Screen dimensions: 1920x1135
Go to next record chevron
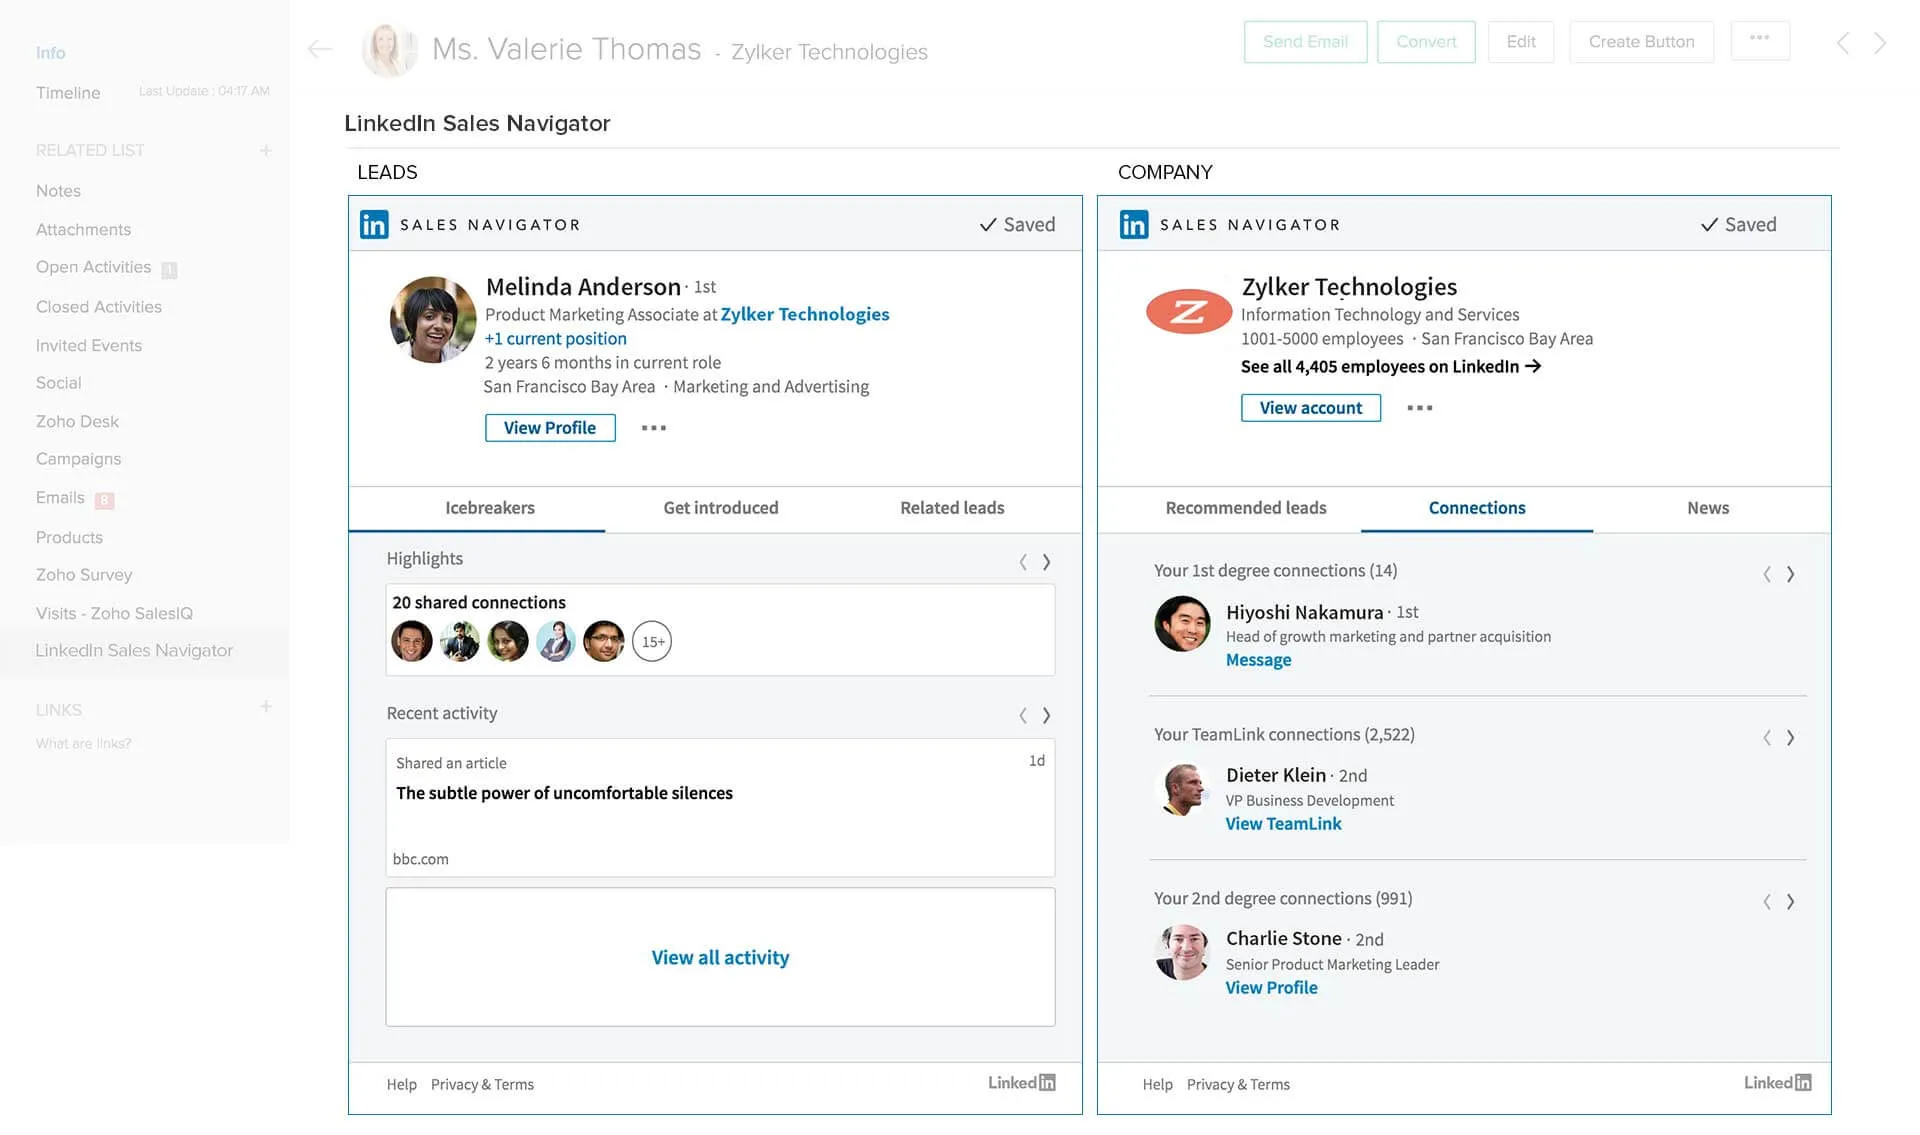coord(1880,43)
